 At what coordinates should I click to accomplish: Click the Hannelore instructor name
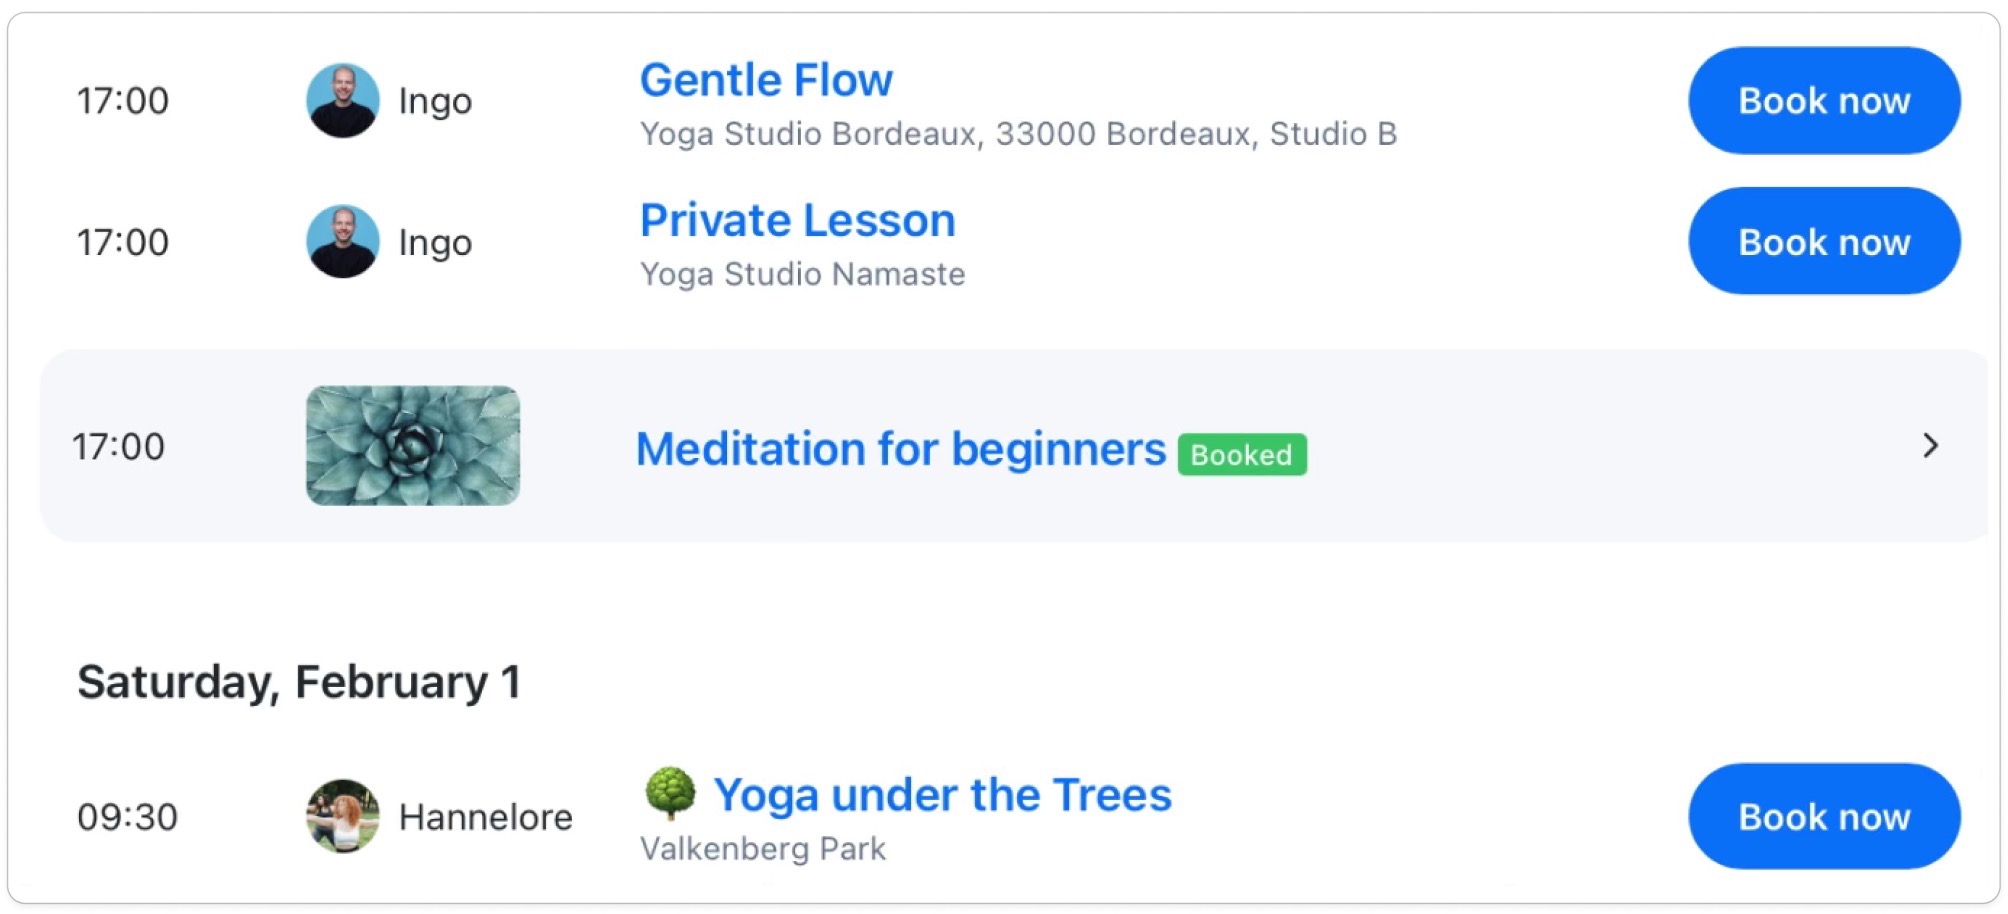485,817
